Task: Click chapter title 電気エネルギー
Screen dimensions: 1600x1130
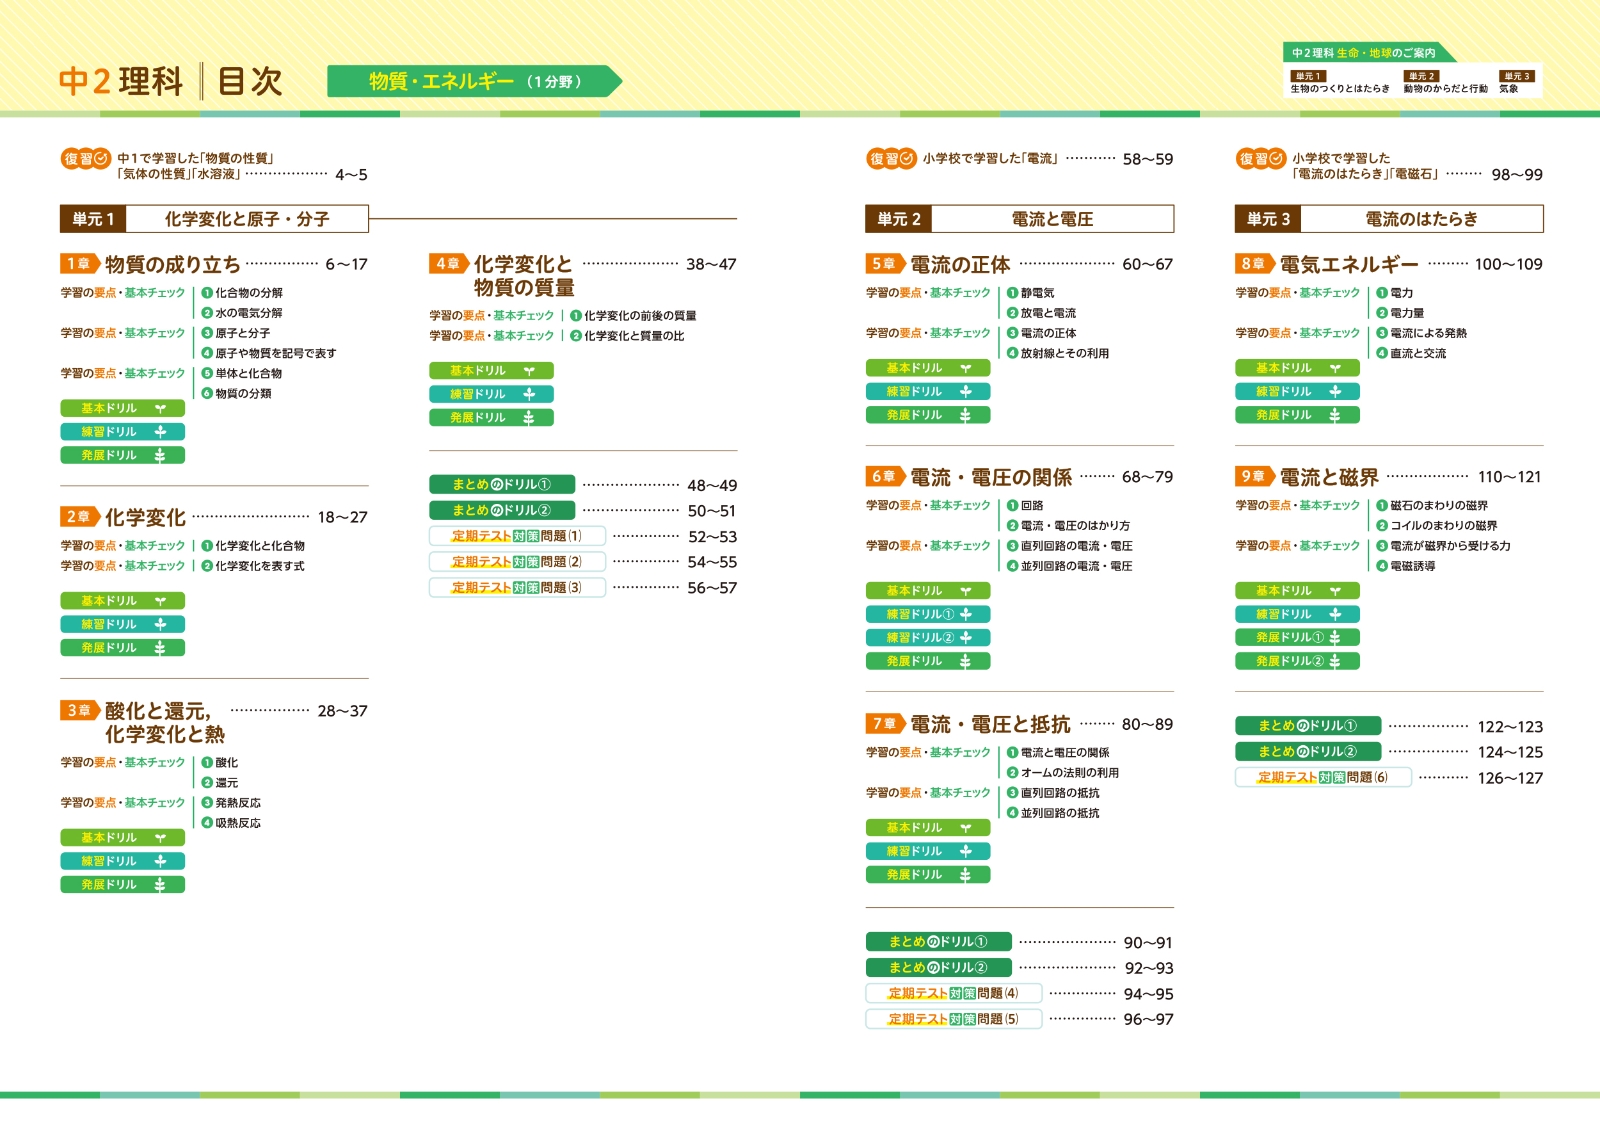Action: coord(1349,264)
